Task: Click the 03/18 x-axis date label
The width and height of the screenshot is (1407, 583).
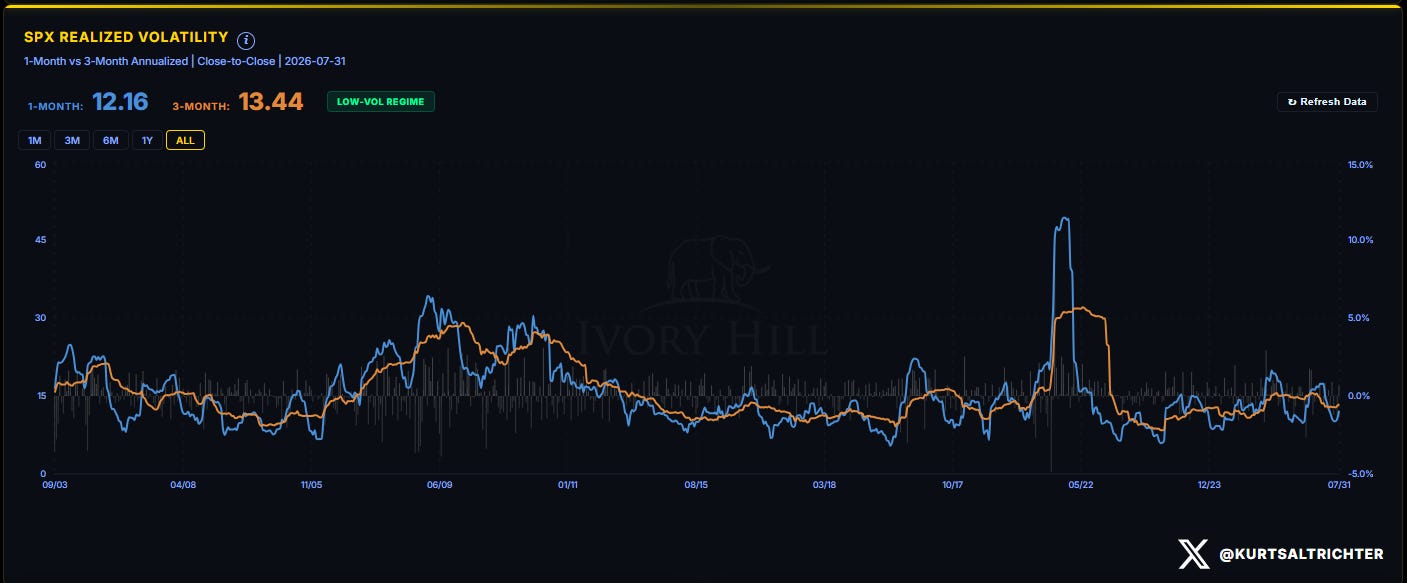Action: 824,485
